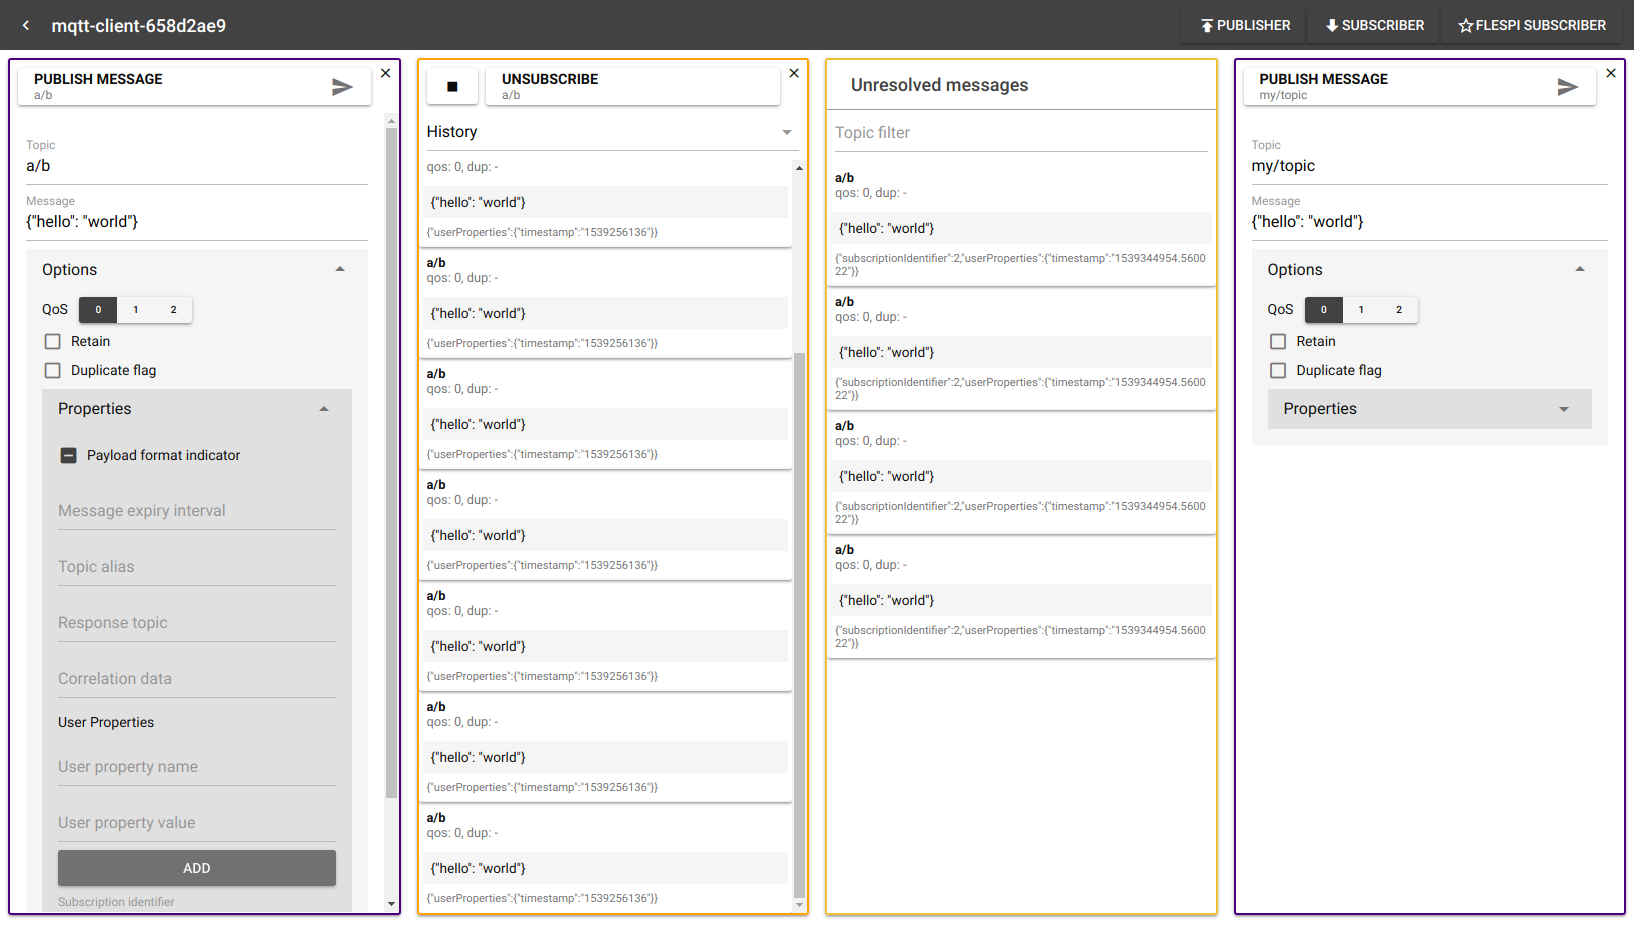1634x939 pixels.
Task: Click the User Properties label
Action: point(106,722)
